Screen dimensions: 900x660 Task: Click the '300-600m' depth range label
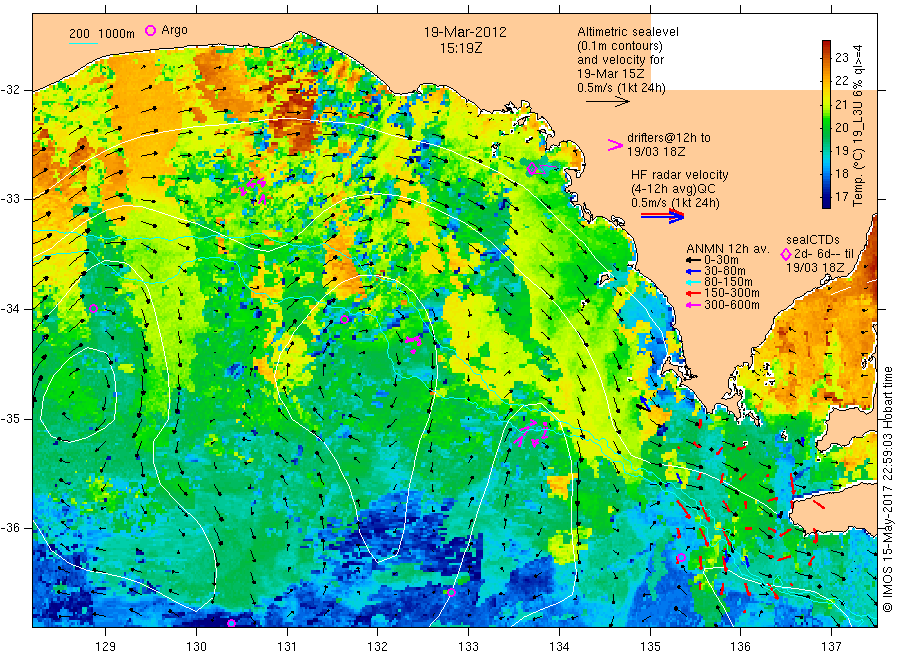pos(732,305)
